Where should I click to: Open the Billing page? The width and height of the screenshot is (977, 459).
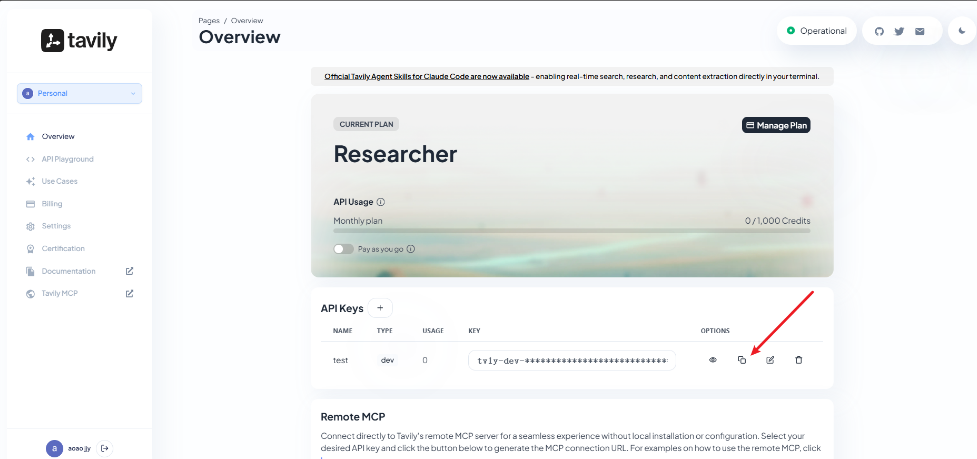click(x=52, y=204)
